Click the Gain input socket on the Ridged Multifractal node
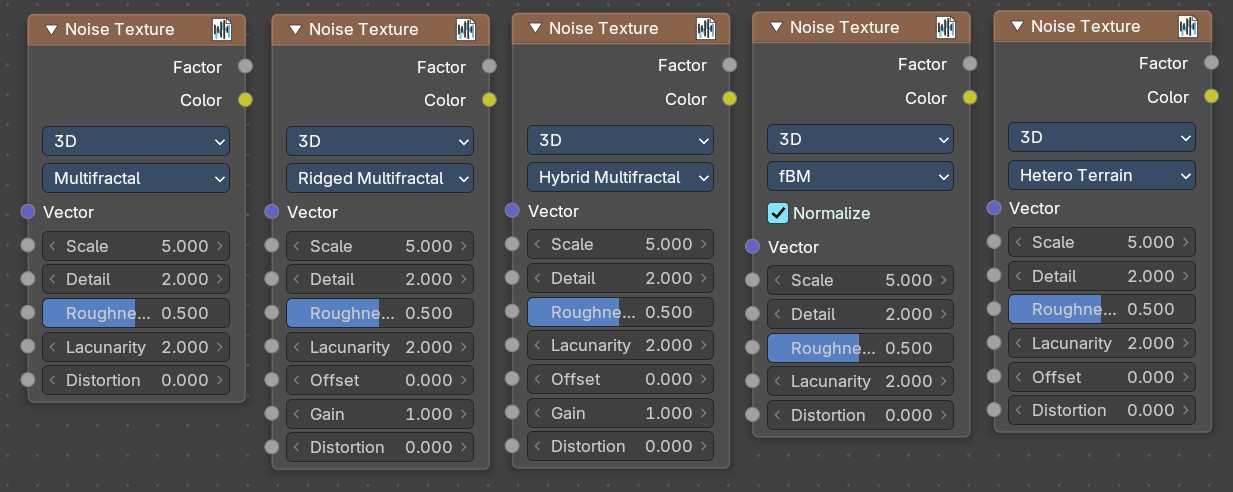The height and width of the screenshot is (492, 1233). 271,414
